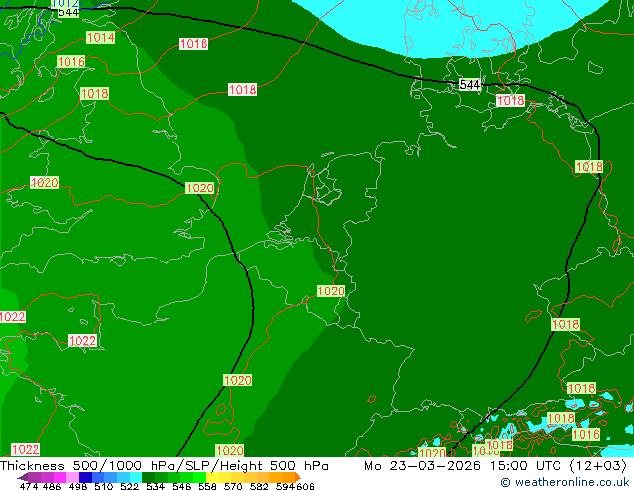Pick the bright yellow legend swatch at 558
Screen dimensions: 634x490
point(212,477)
